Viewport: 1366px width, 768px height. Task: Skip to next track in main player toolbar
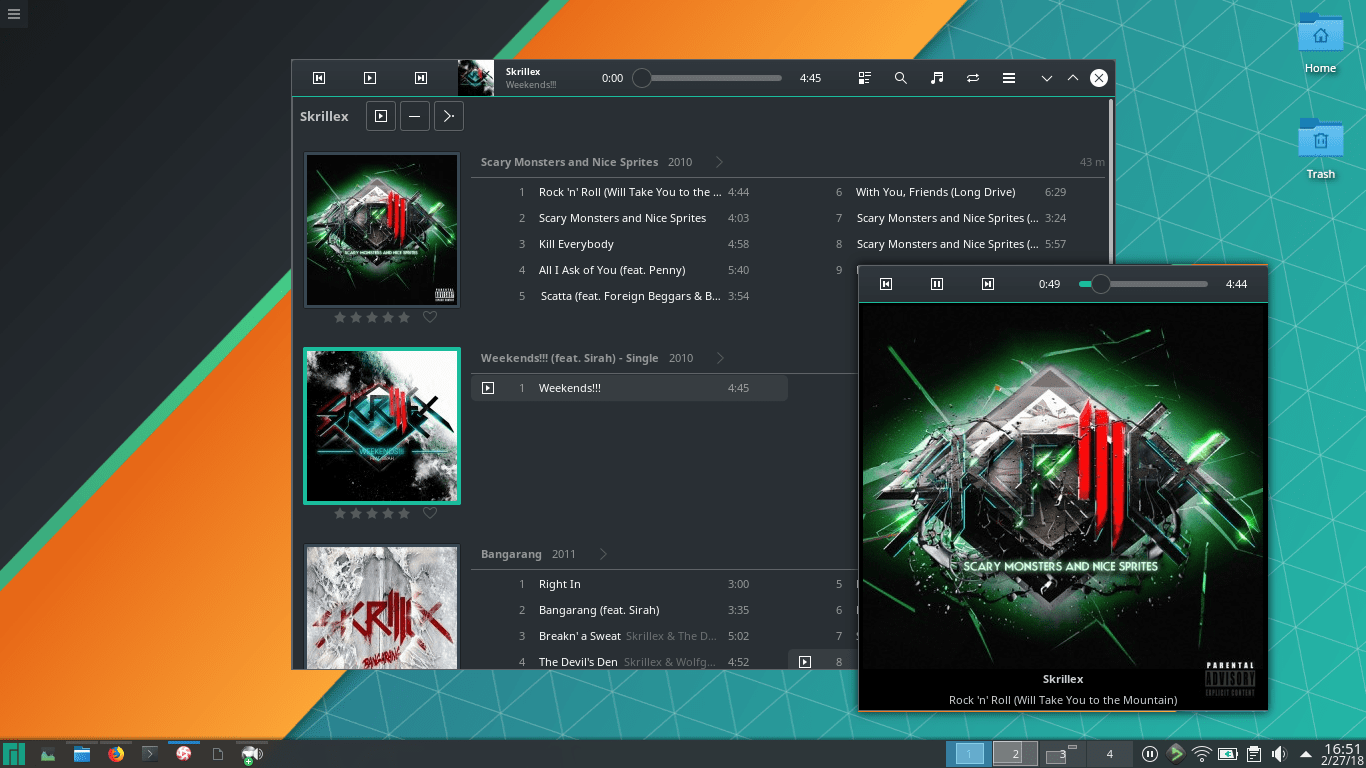[421, 78]
